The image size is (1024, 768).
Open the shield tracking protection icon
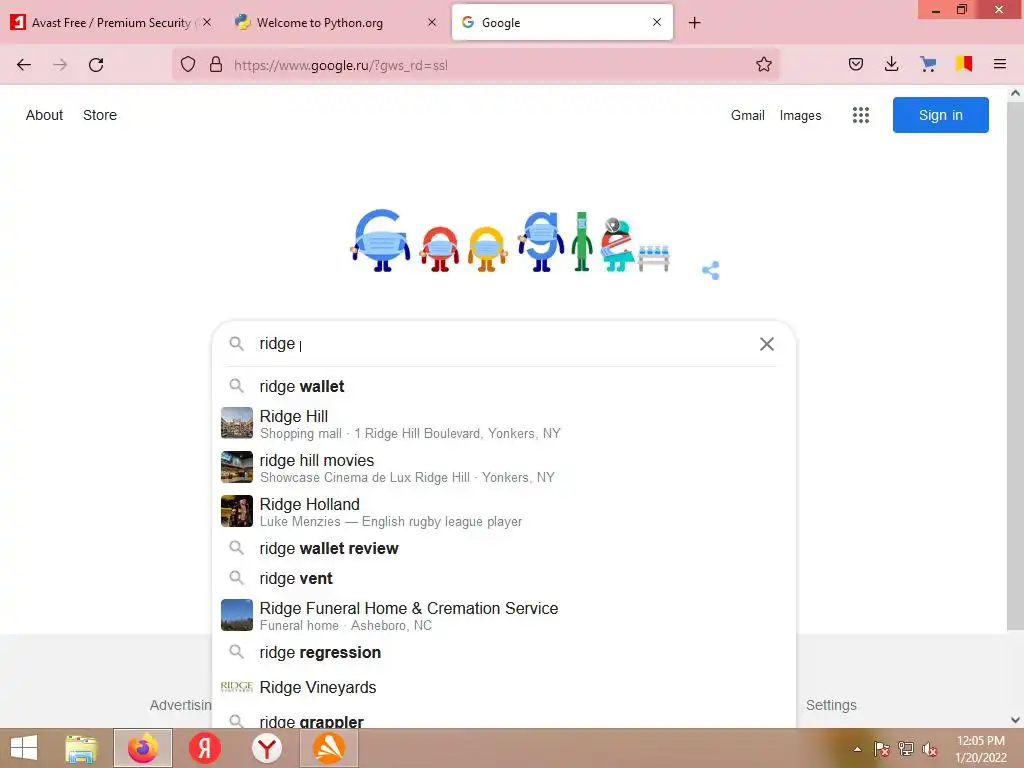(x=188, y=65)
